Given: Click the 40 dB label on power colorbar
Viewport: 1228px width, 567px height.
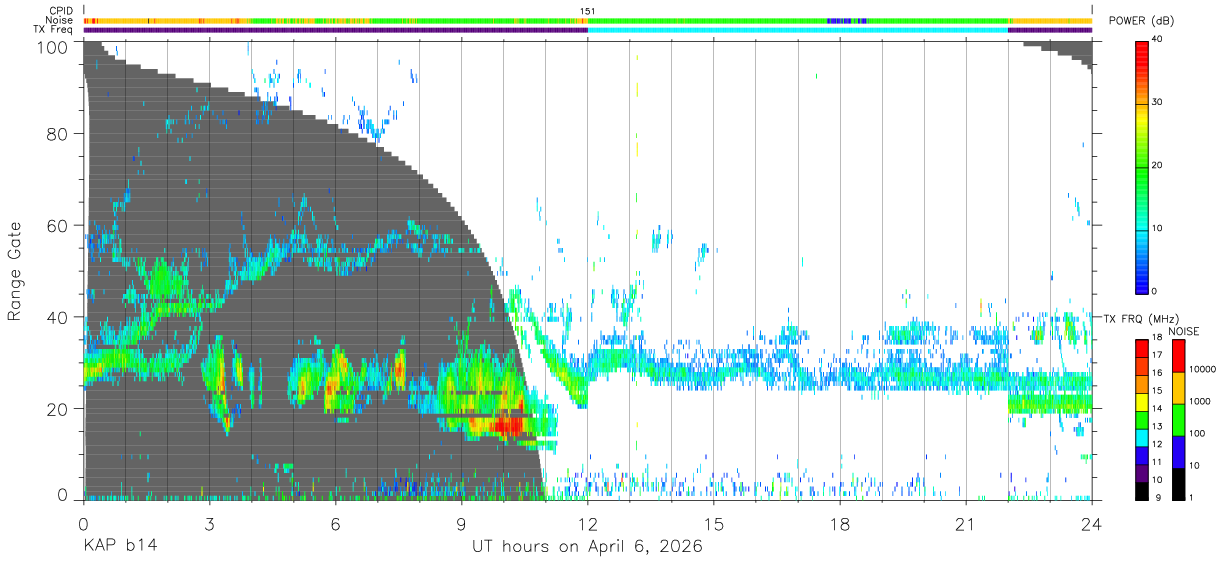Looking at the screenshot, I should point(1157,39).
